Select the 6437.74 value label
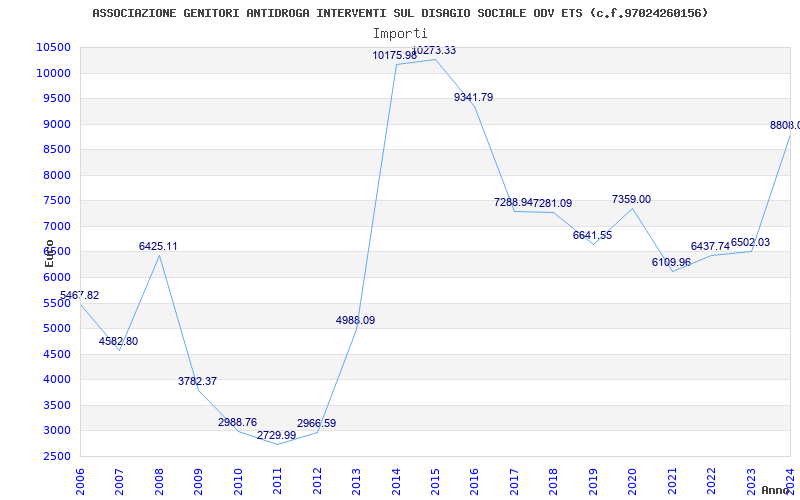Screen dimensions: 800x500 click(710, 246)
